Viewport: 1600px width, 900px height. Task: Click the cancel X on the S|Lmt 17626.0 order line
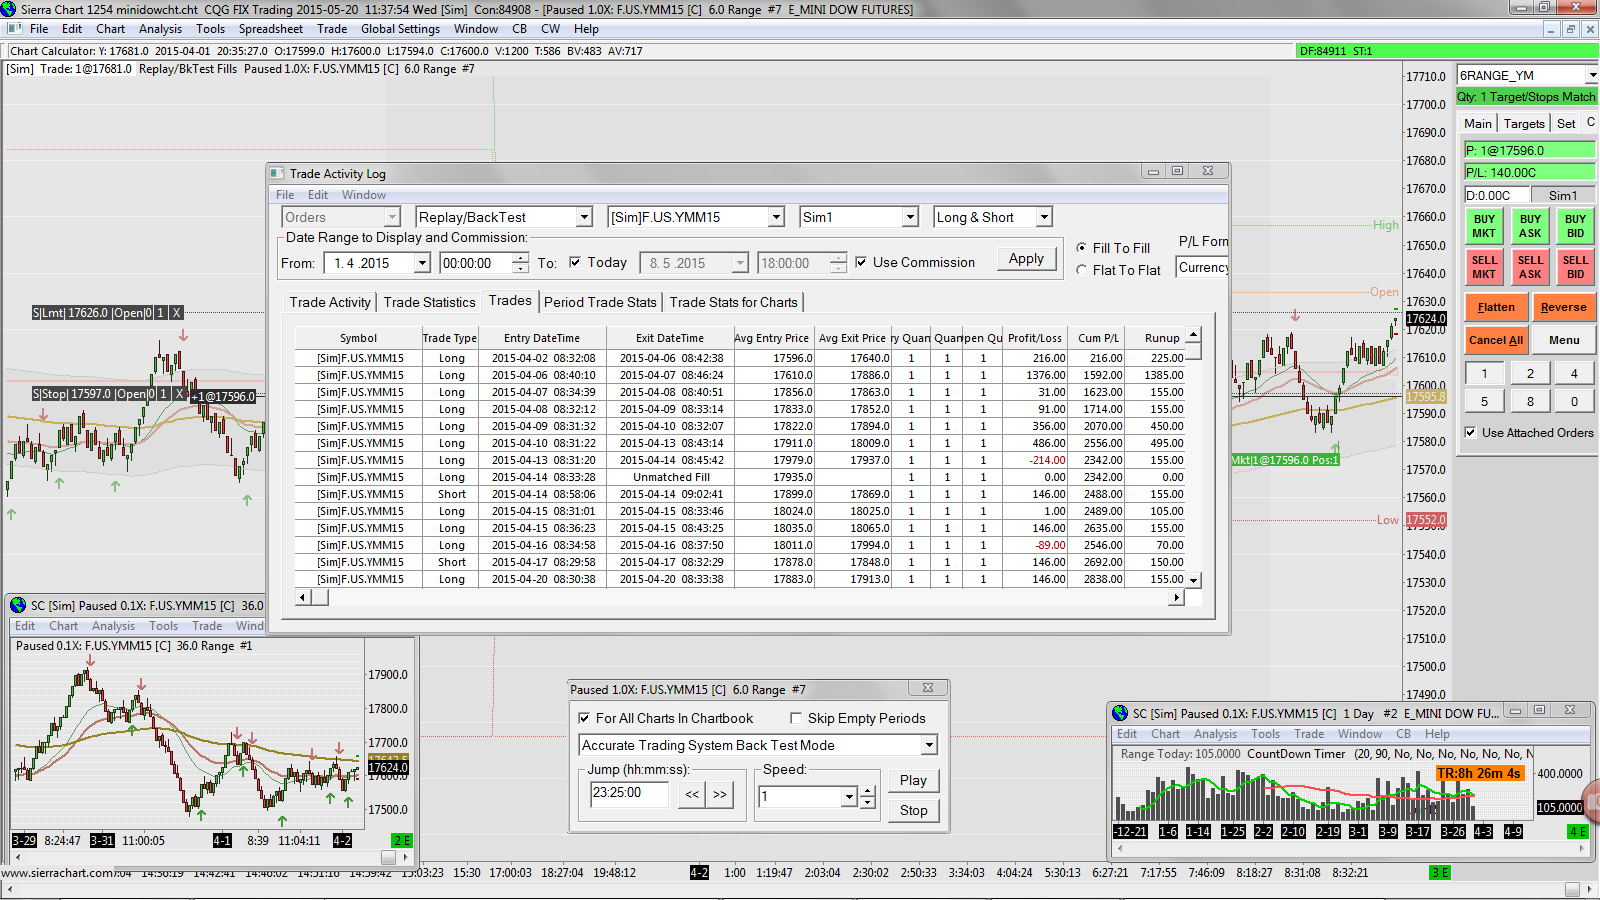point(177,313)
